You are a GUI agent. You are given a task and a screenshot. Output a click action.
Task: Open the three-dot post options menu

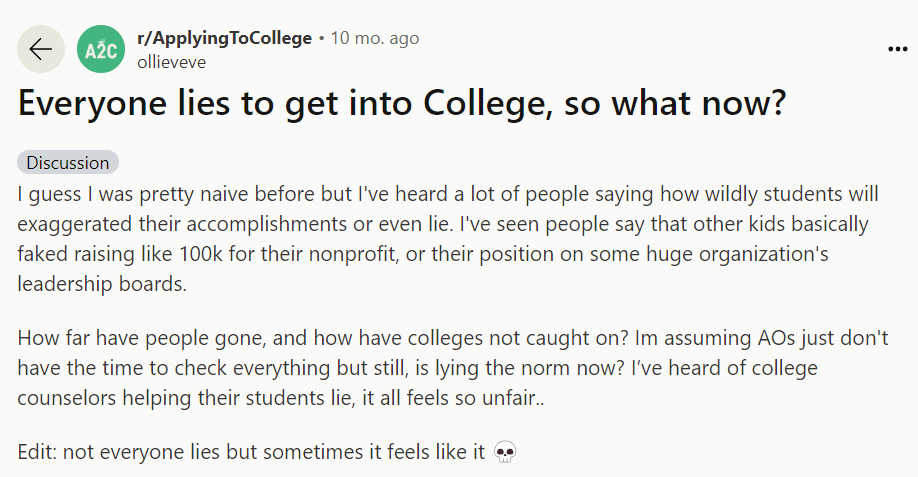coord(897,49)
